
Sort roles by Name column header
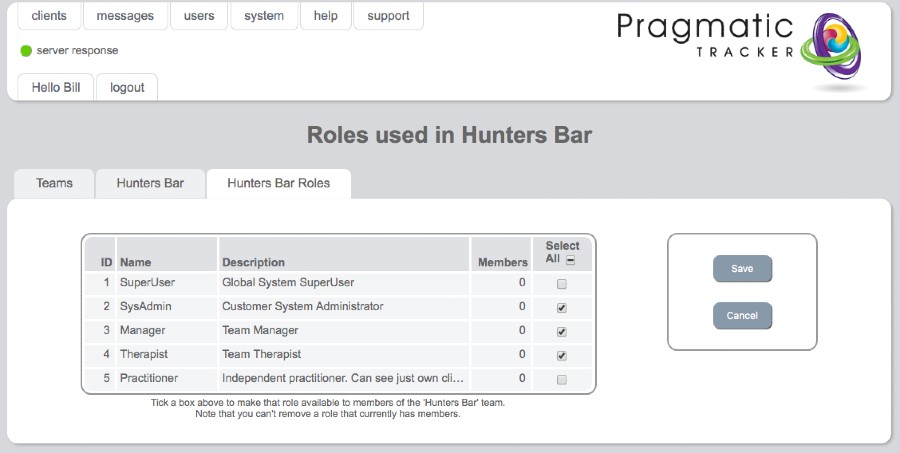[135, 262]
